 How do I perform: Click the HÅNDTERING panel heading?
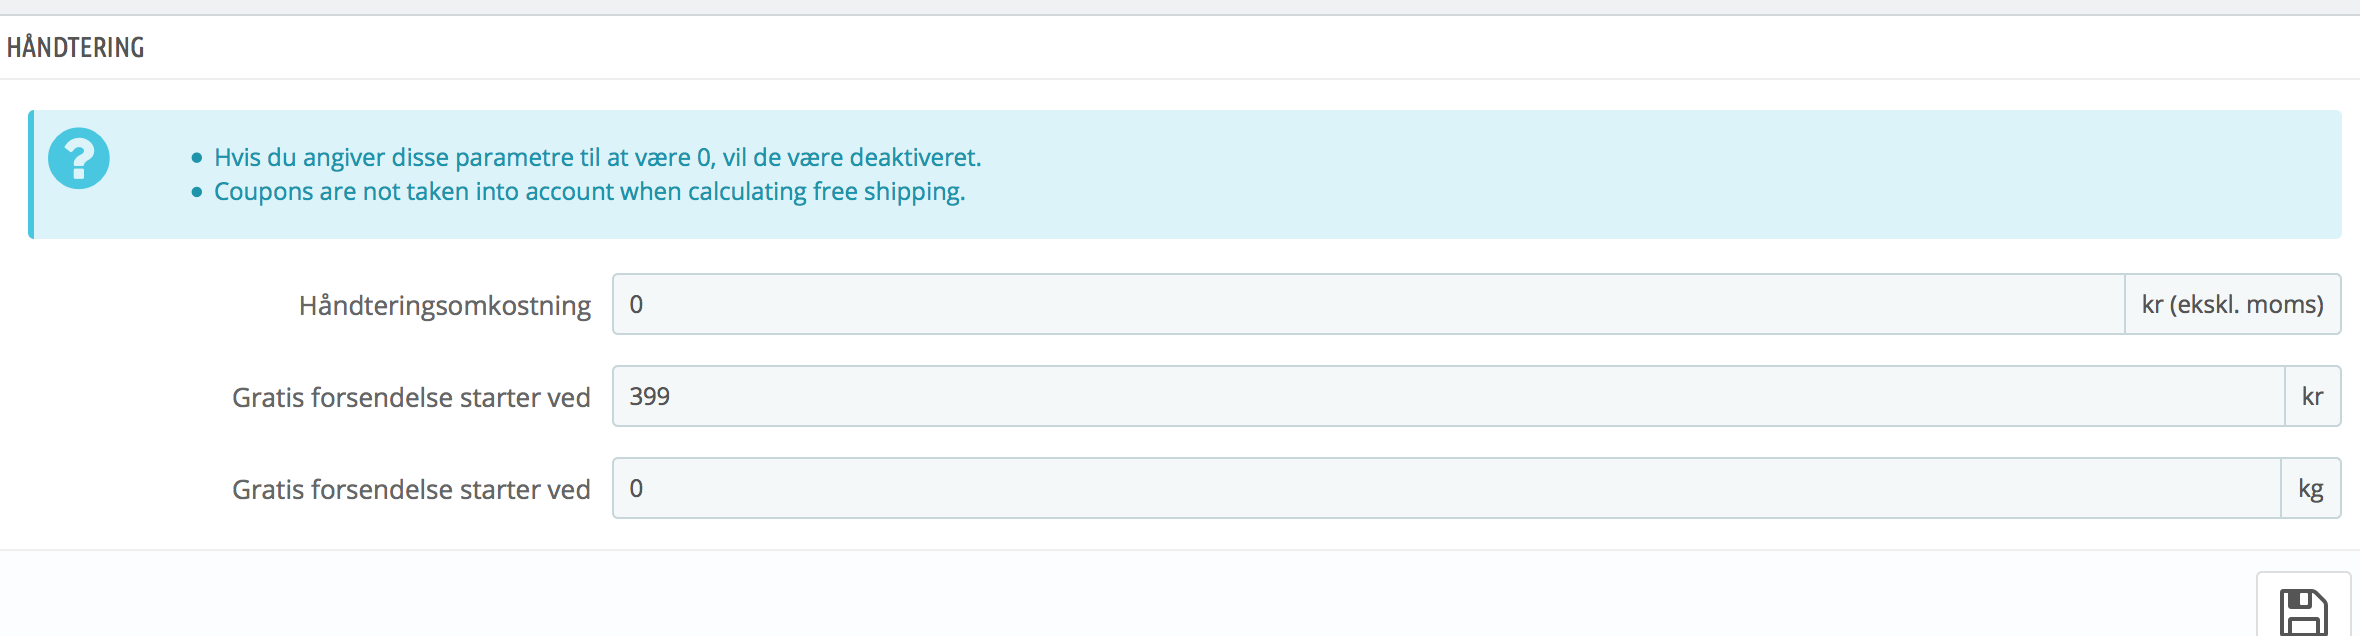76,47
